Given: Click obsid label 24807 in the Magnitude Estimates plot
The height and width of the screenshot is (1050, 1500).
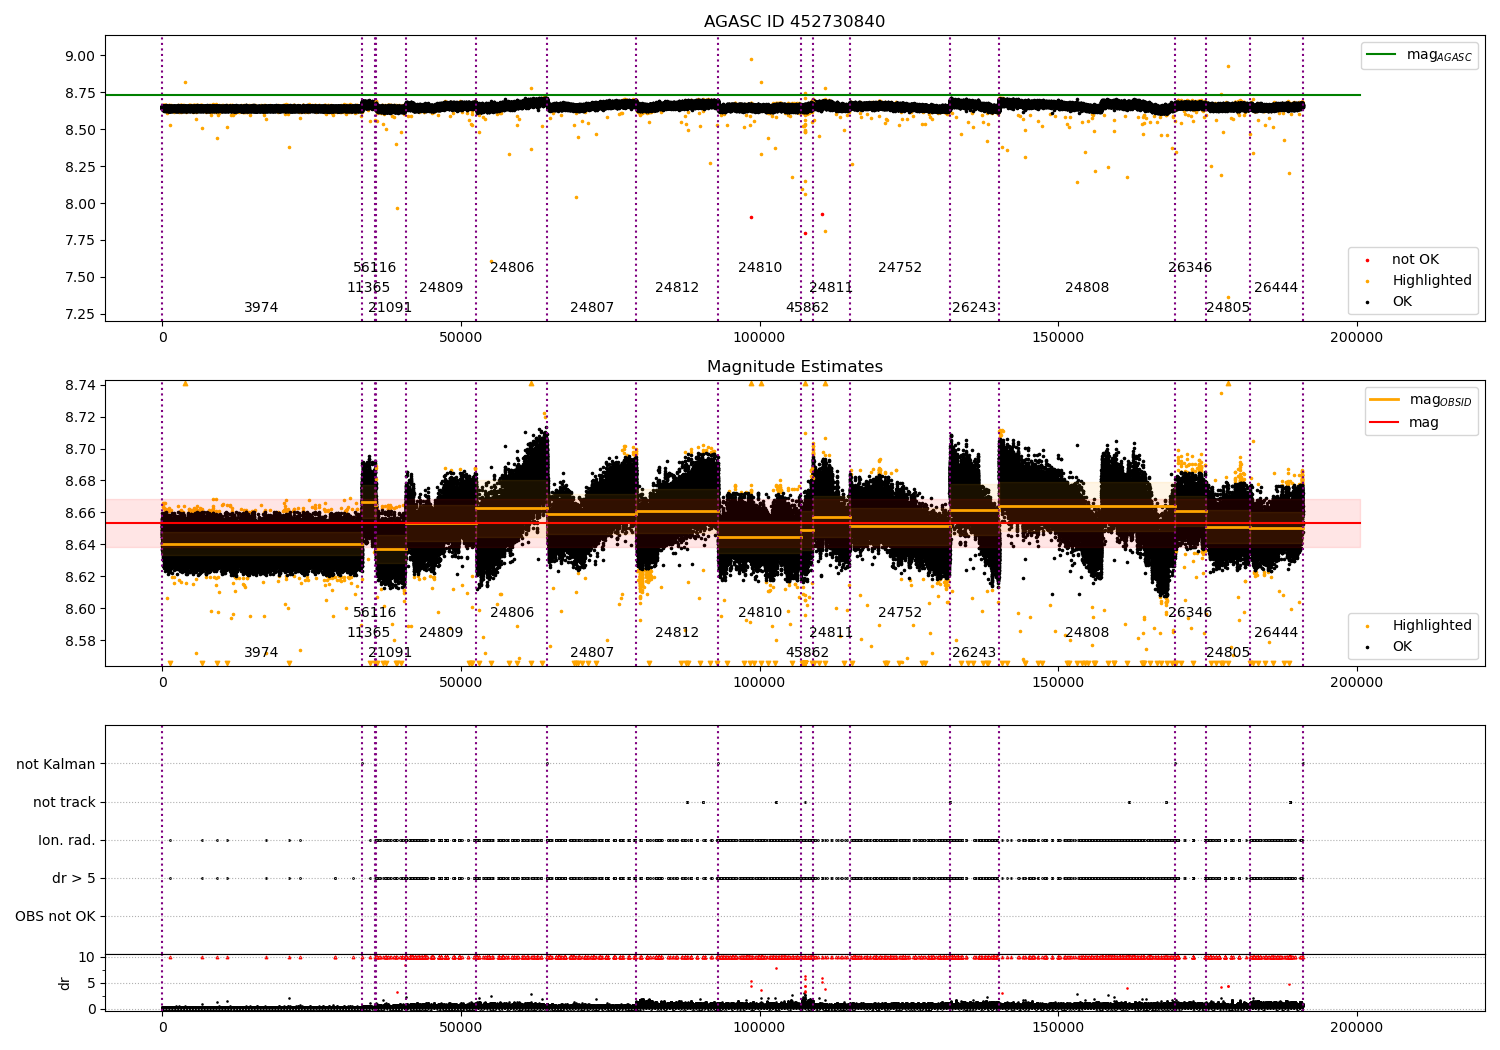Looking at the screenshot, I should [592, 653].
